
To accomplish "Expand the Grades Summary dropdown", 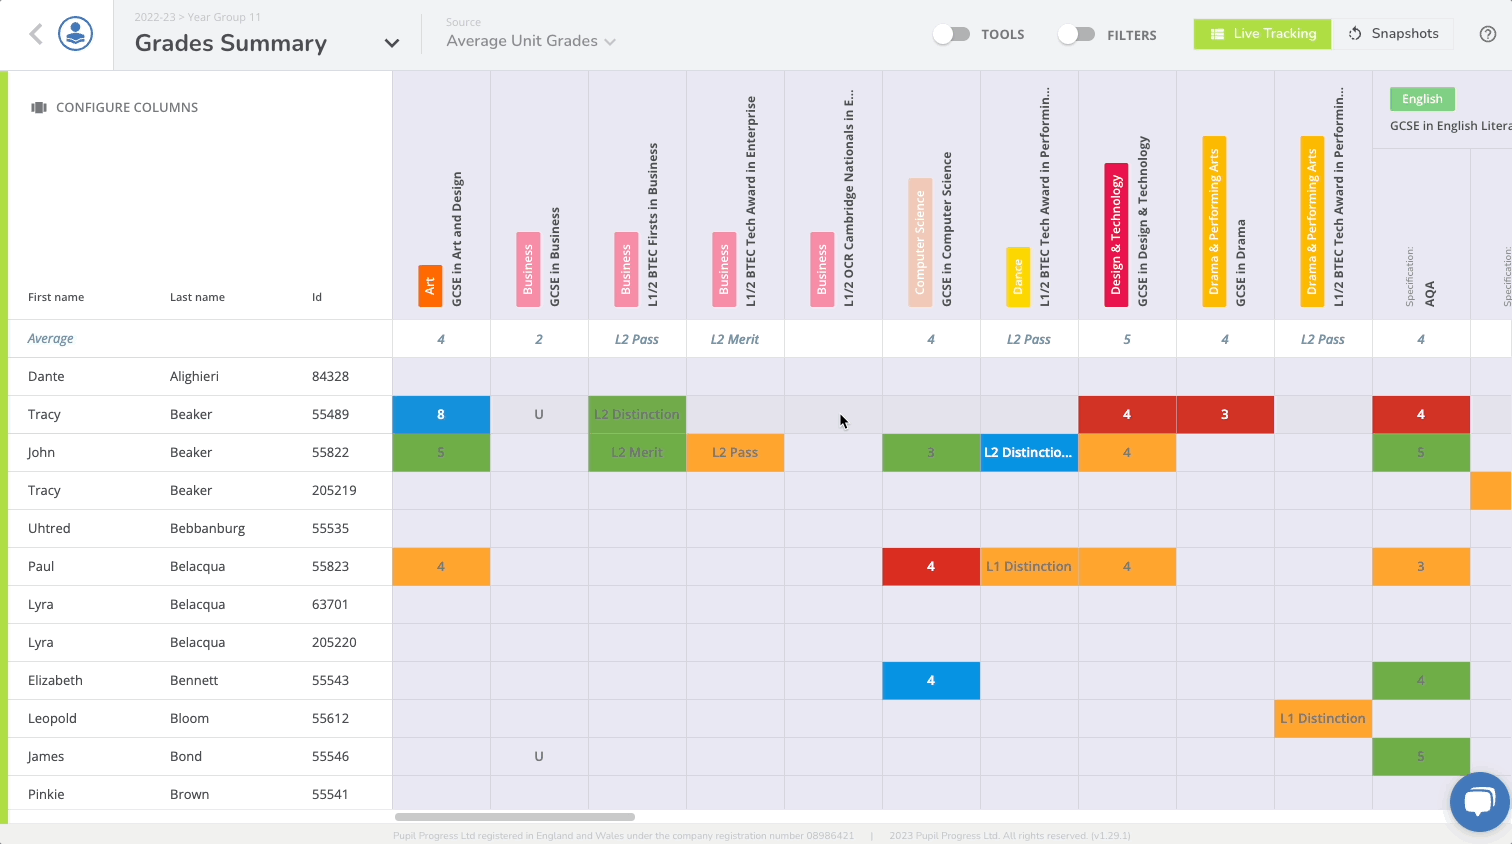I will [x=392, y=43].
